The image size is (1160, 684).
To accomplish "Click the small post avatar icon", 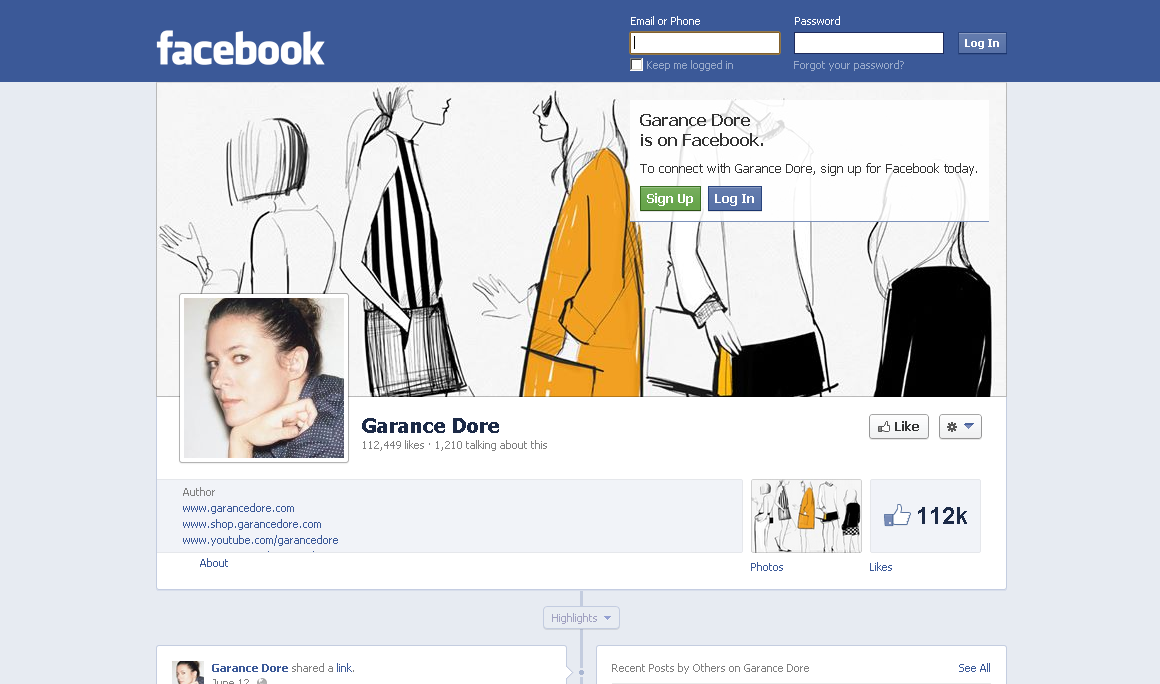I will pyautogui.click(x=187, y=672).
